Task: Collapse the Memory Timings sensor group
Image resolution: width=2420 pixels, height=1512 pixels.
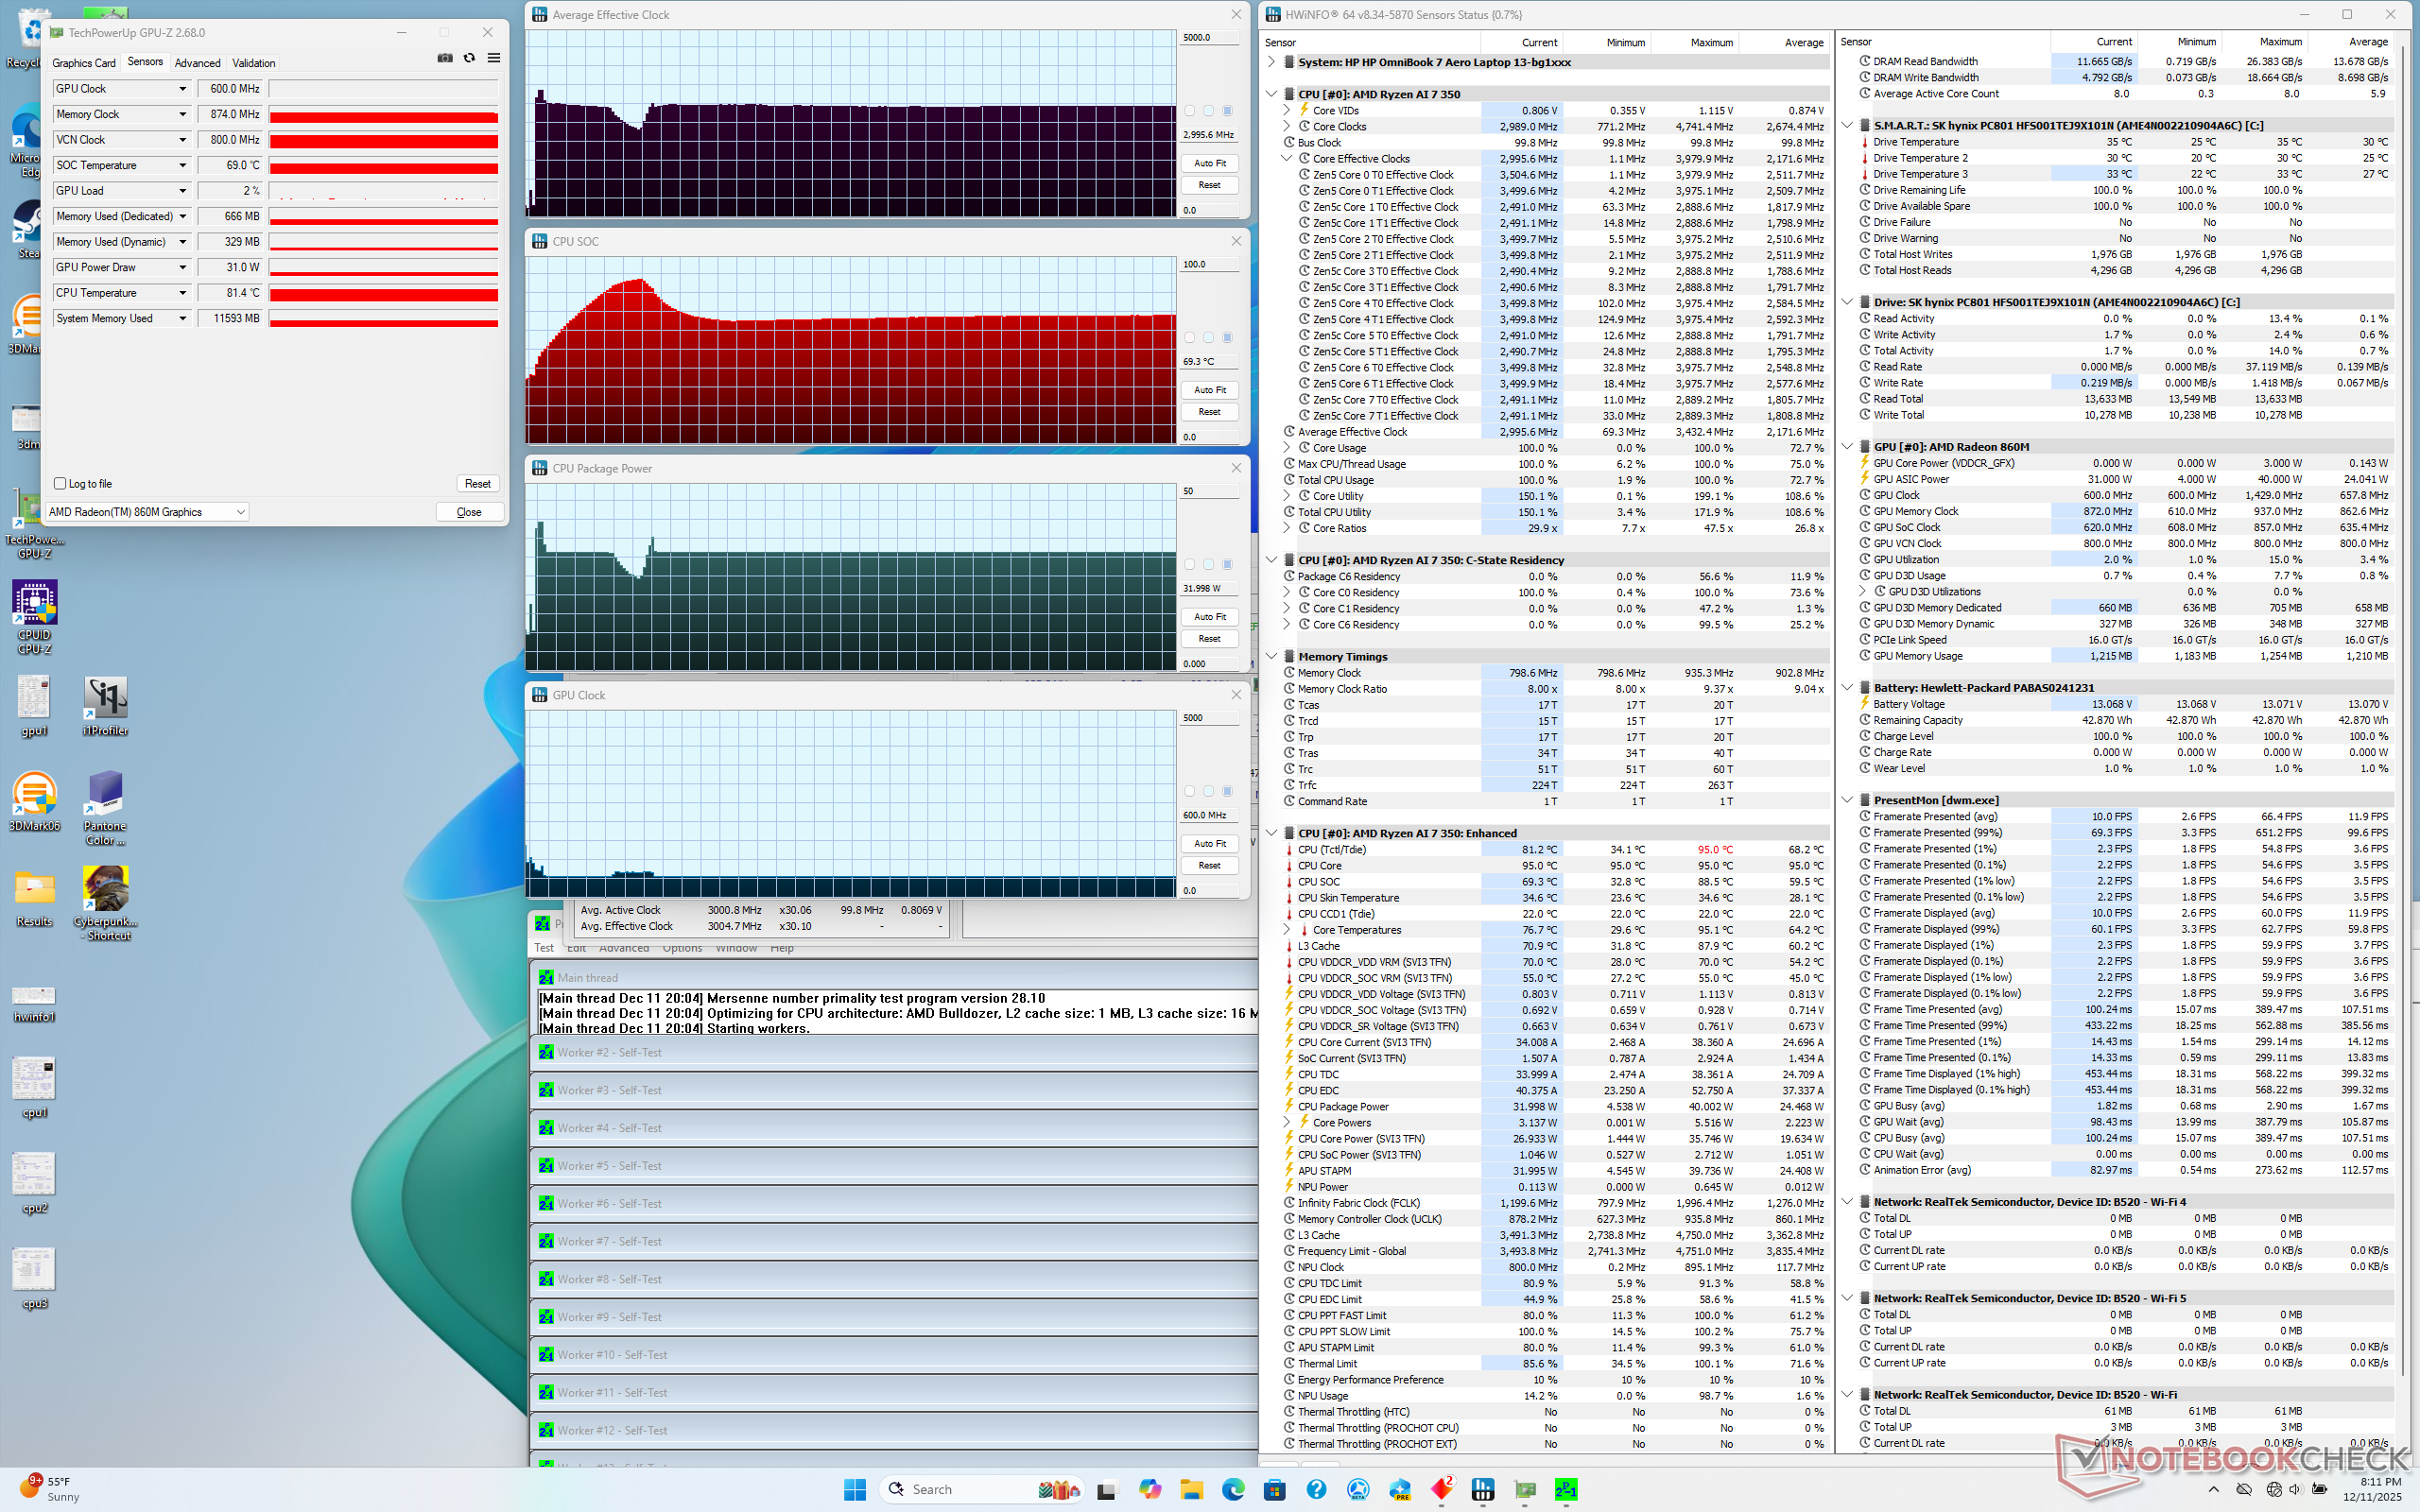Action: pos(1272,657)
